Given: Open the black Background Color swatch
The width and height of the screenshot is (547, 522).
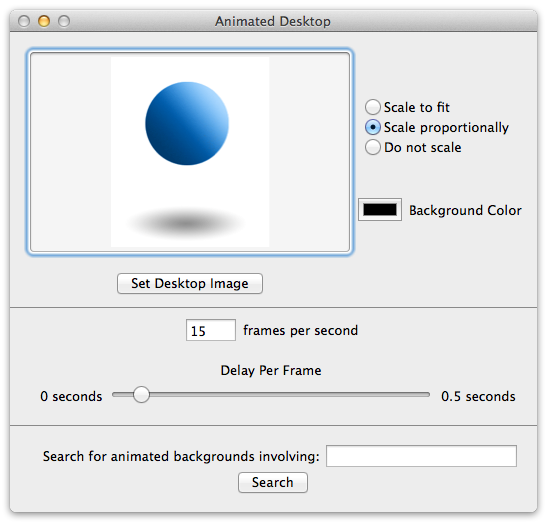Looking at the screenshot, I should [380, 210].
